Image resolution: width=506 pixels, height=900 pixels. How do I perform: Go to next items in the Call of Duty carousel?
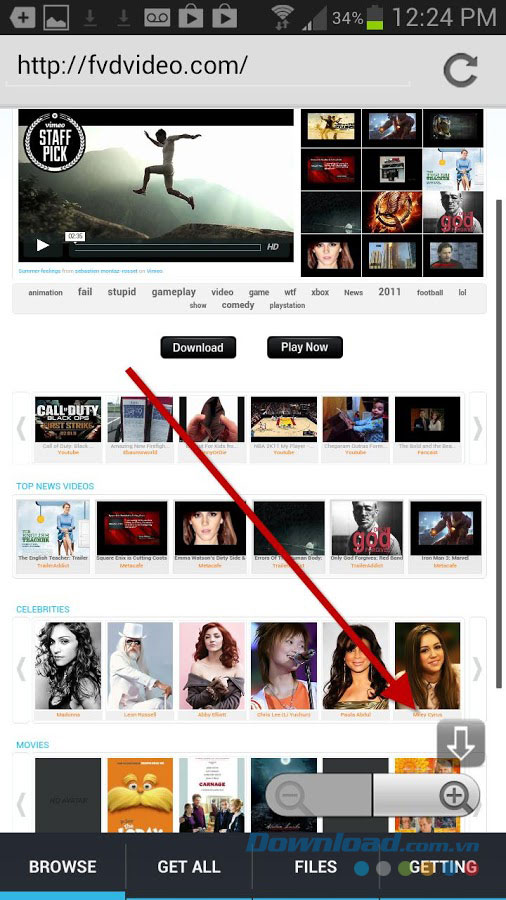pos(477,428)
